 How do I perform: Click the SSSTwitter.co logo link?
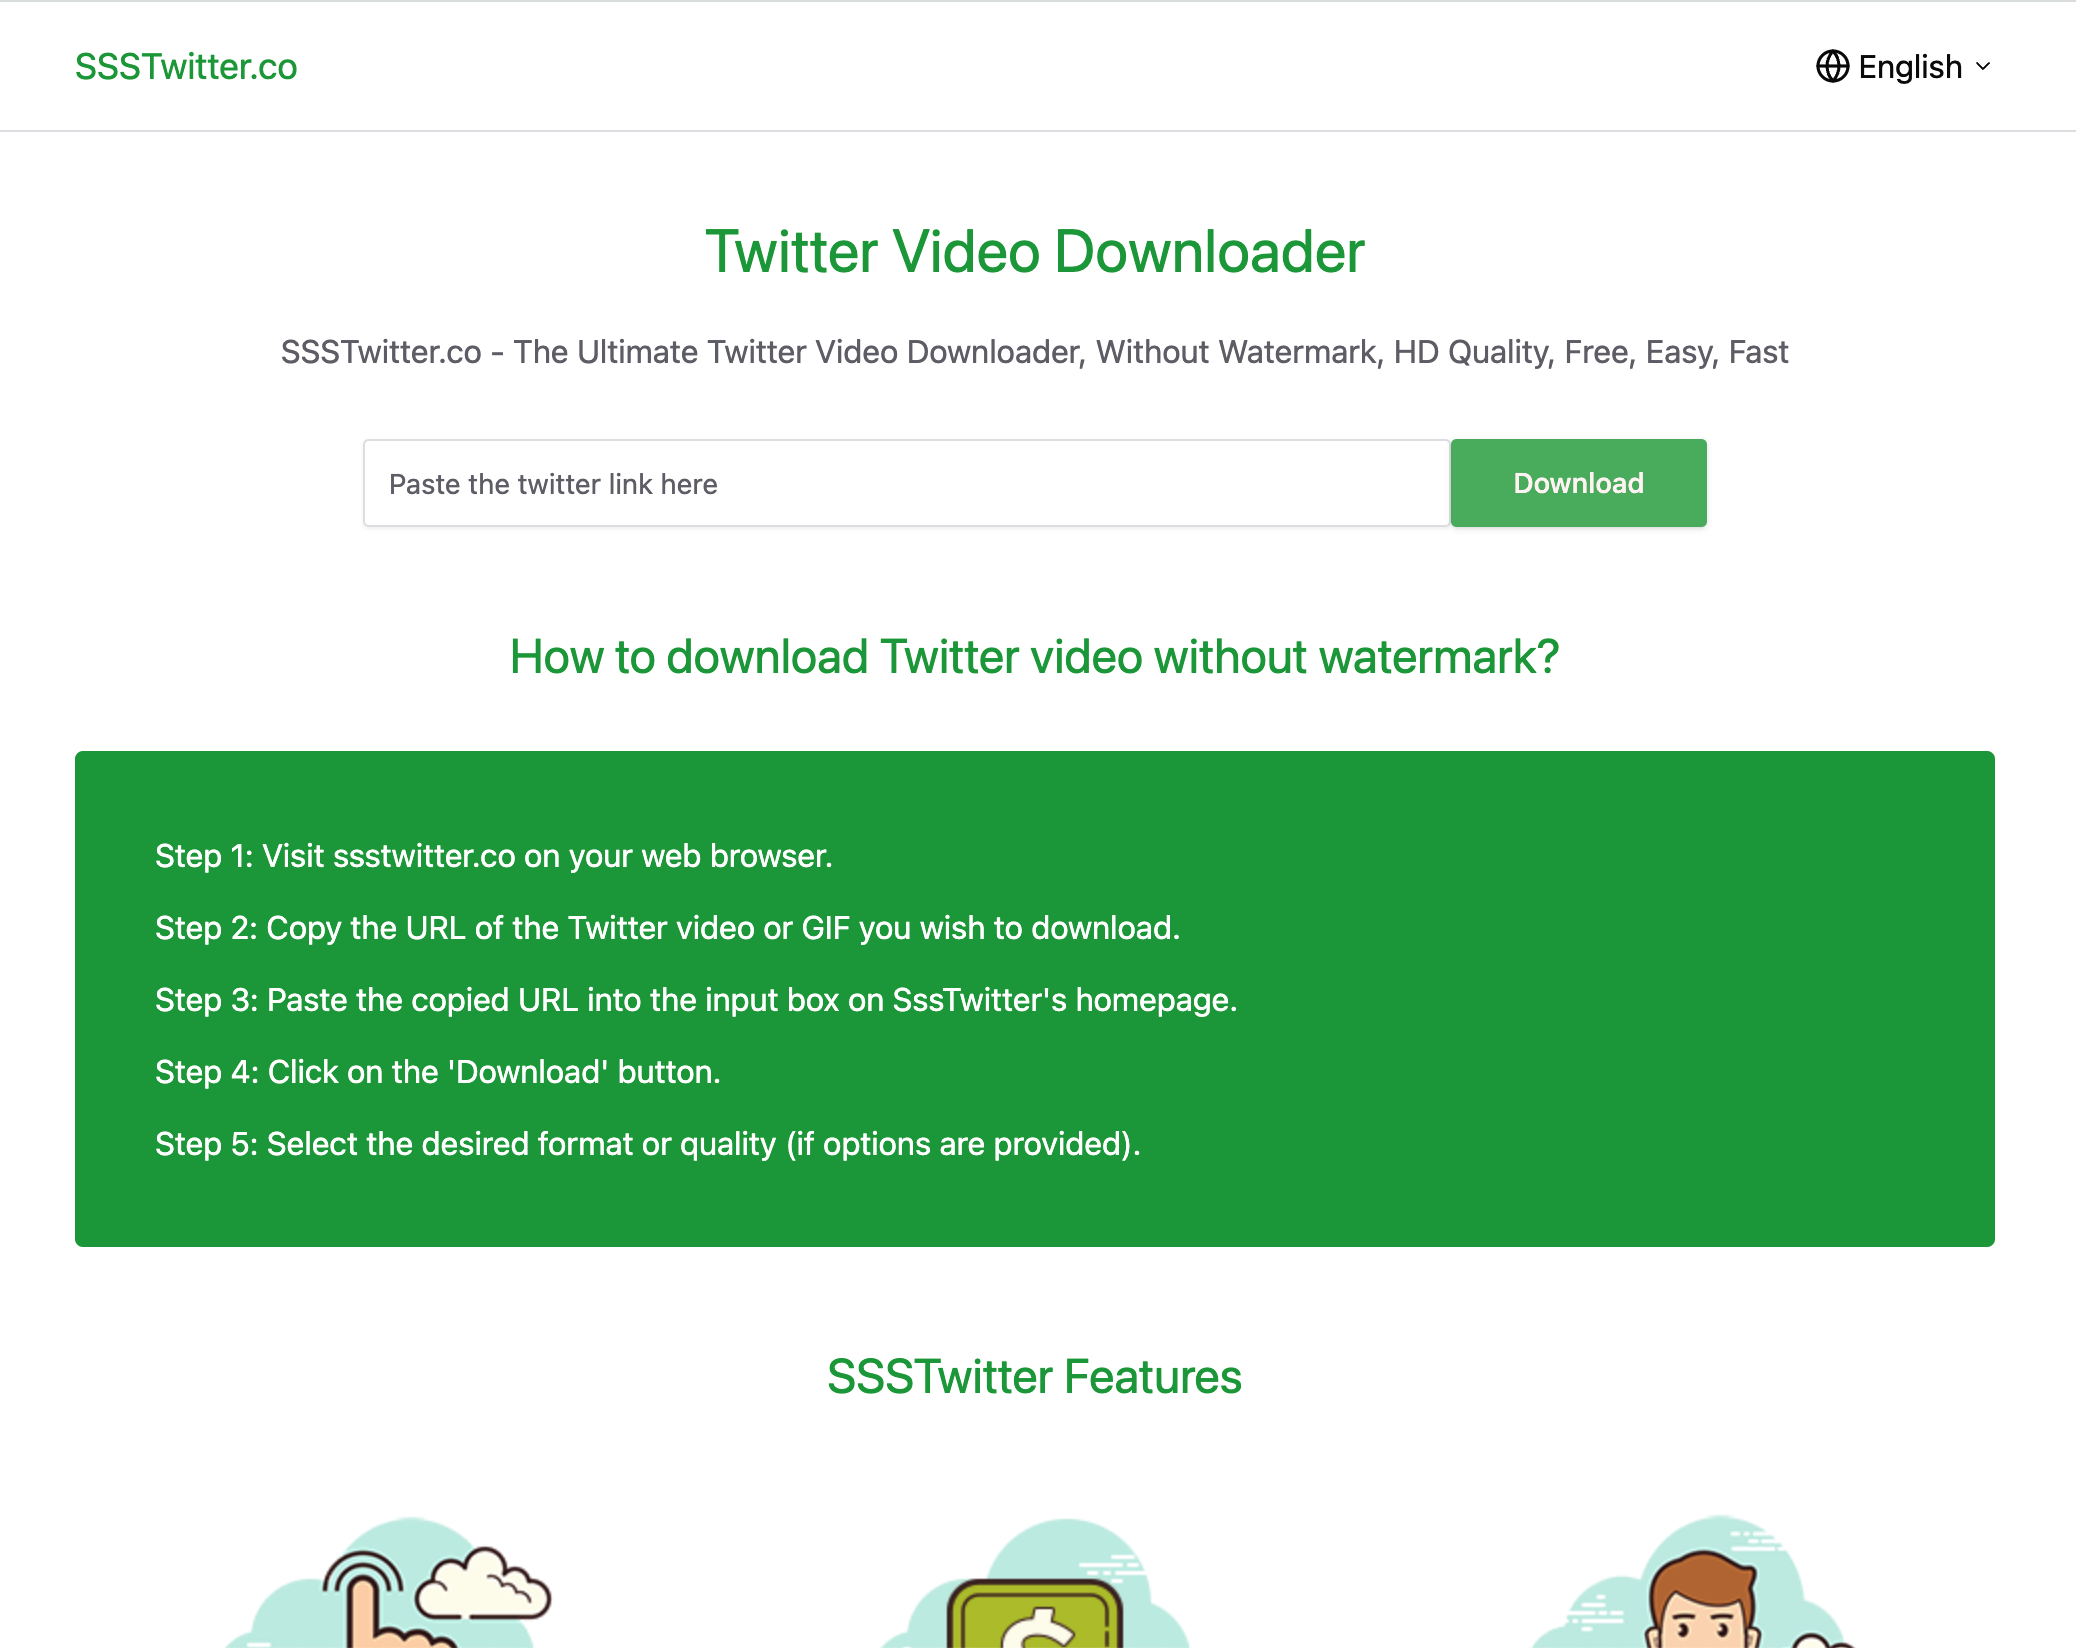186,67
